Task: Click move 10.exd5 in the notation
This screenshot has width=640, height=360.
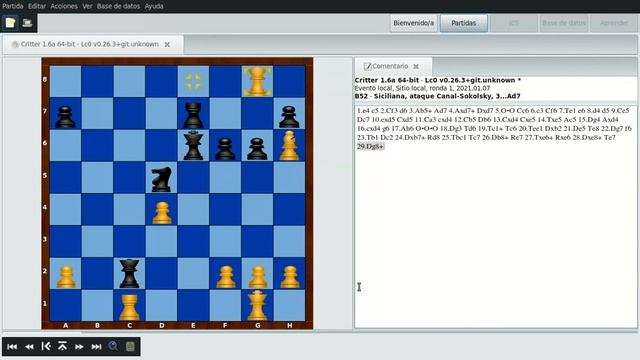Action: pyautogui.click(x=384, y=120)
